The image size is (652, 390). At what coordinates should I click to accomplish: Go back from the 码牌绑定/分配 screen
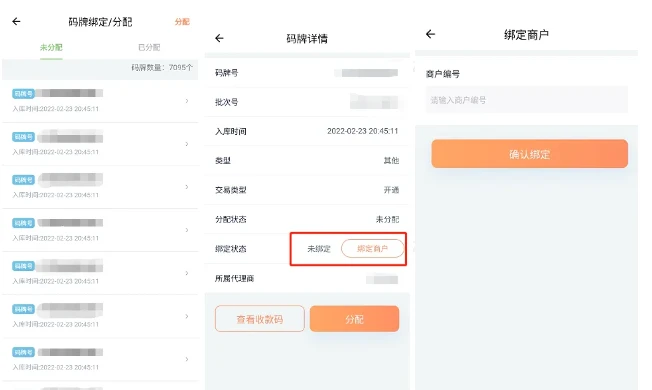(16, 21)
